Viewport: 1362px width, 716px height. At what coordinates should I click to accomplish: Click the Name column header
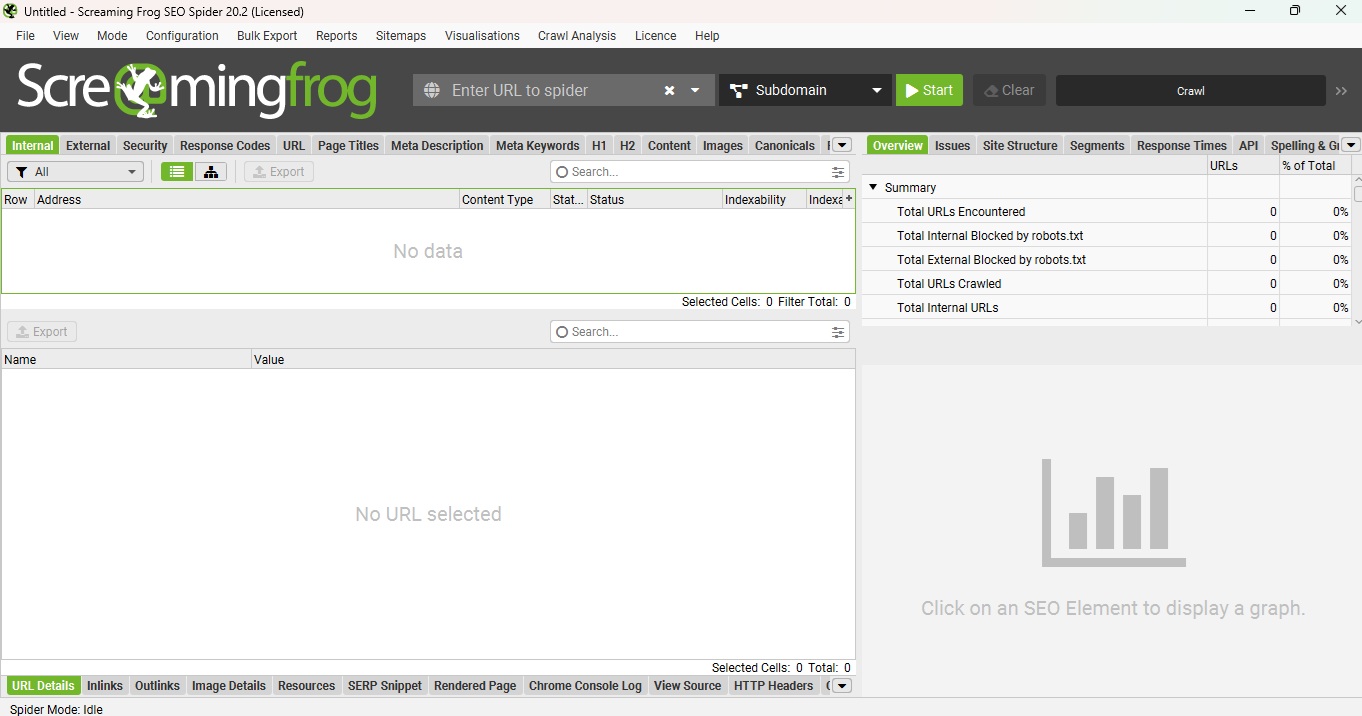pyautogui.click(x=126, y=360)
